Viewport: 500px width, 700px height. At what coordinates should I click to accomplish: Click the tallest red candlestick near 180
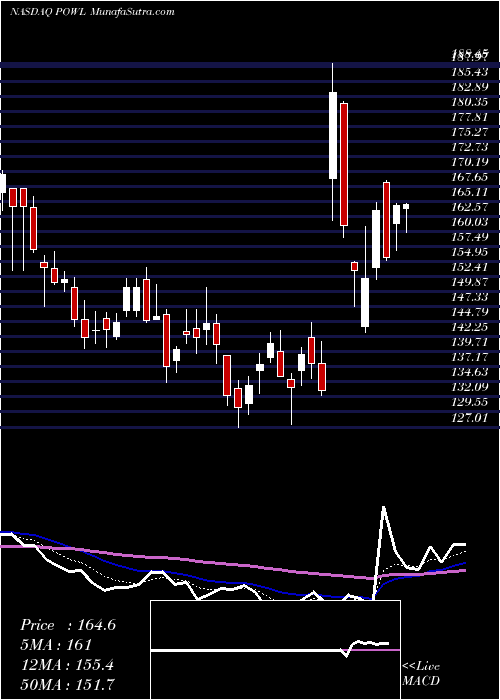tap(343, 164)
